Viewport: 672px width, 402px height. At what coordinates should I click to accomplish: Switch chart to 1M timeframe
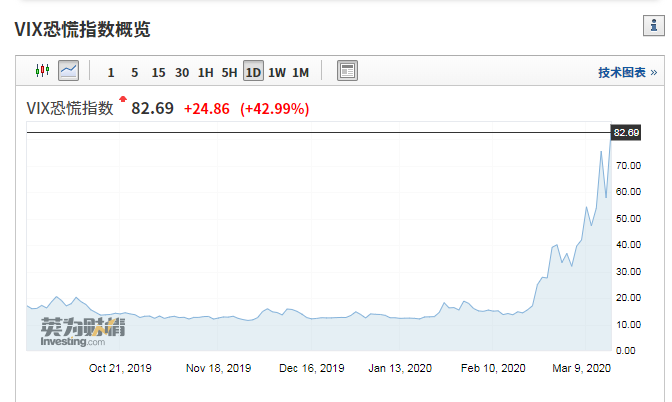[x=300, y=72]
